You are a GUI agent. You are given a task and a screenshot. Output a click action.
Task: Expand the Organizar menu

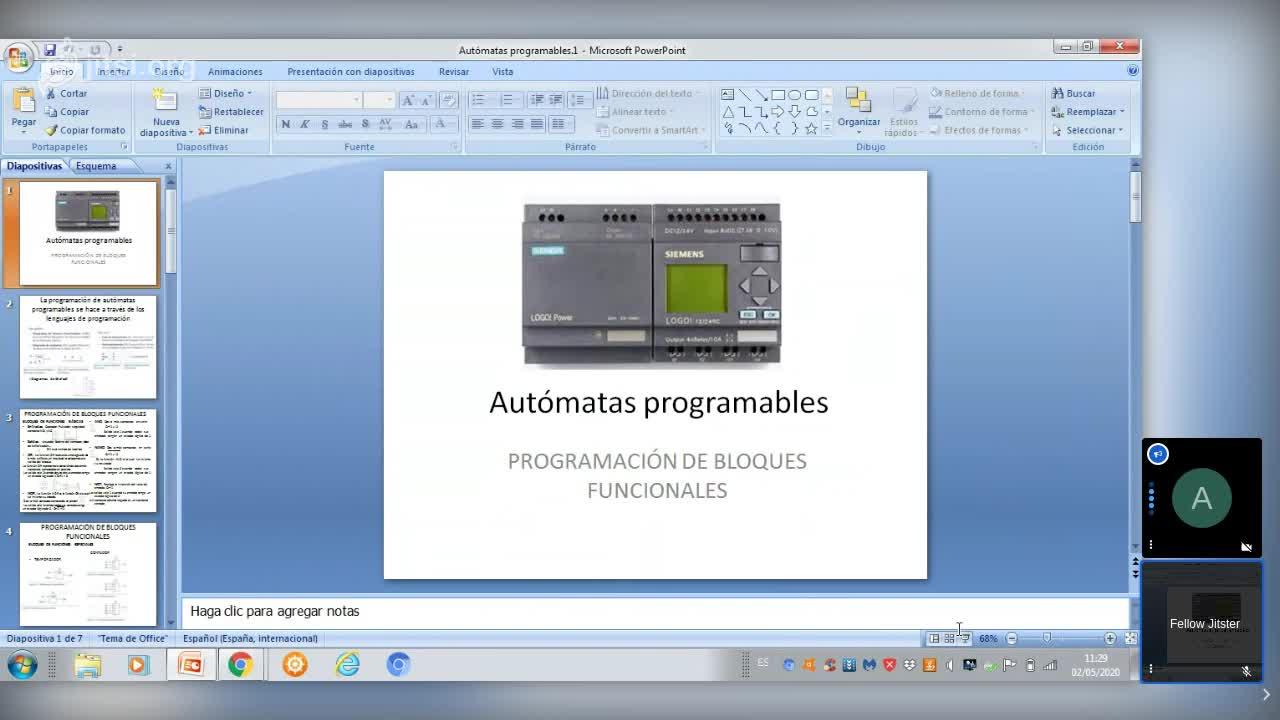859,112
